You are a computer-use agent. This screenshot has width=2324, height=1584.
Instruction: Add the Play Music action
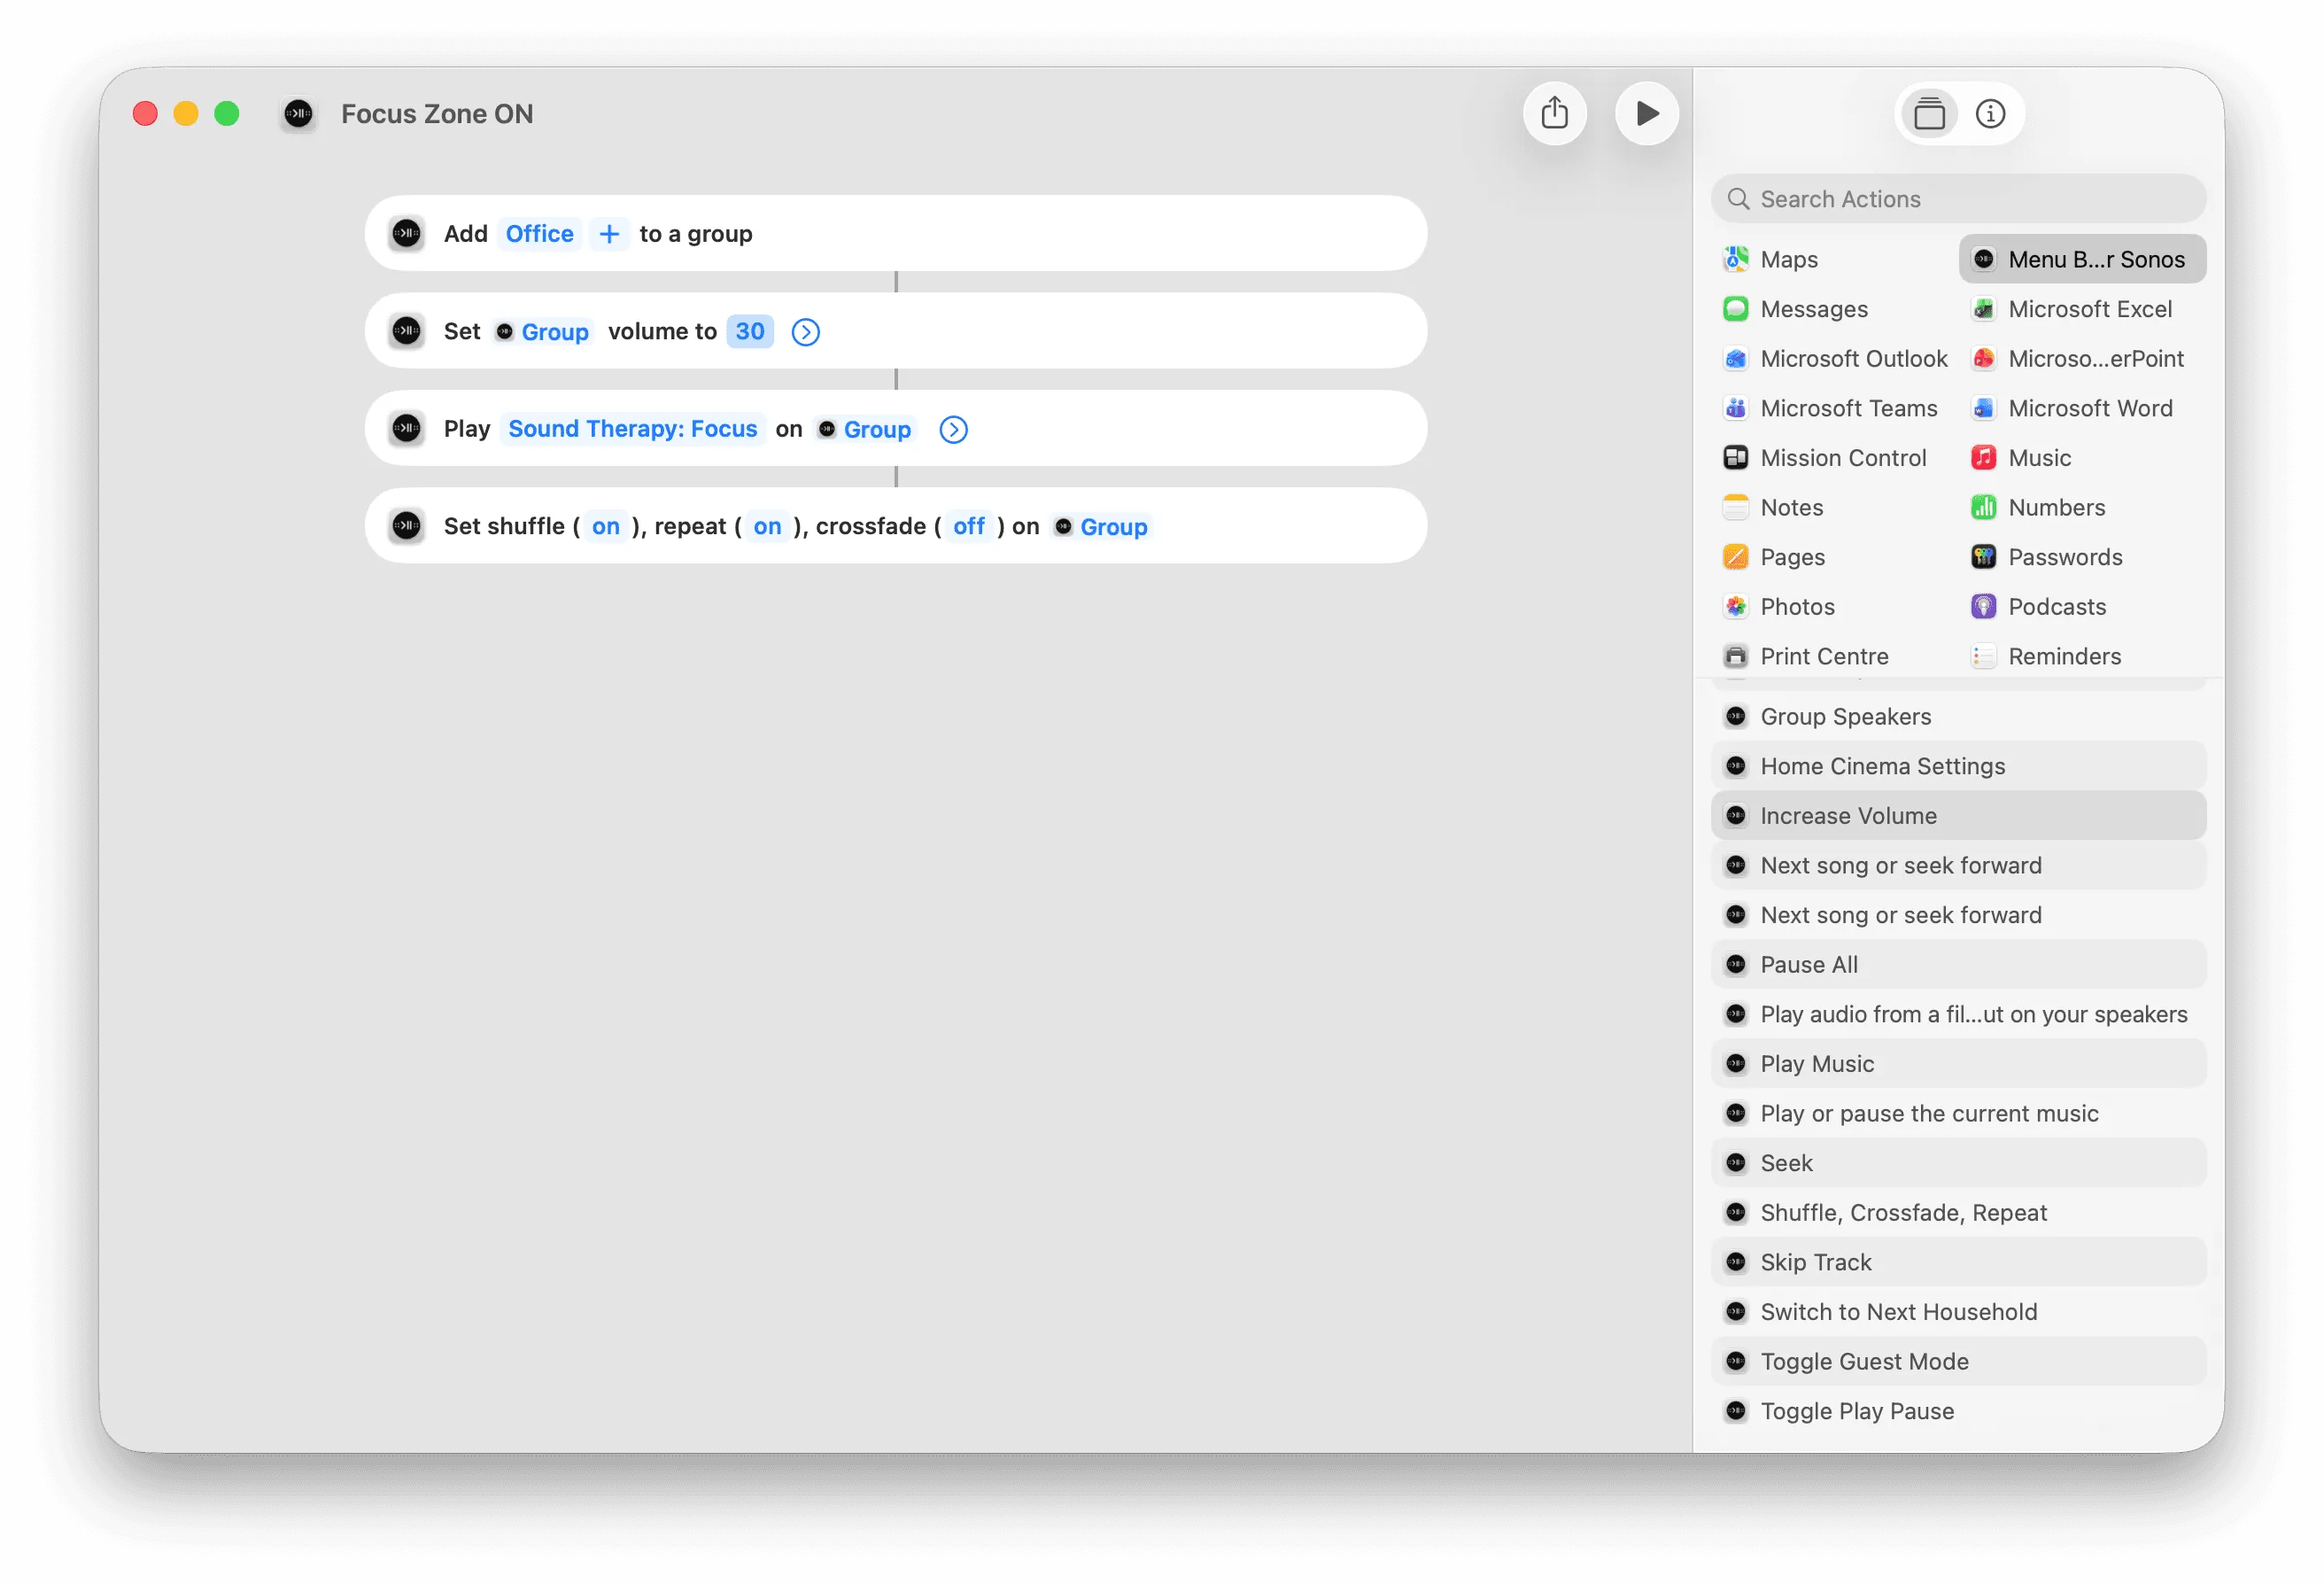click(x=1958, y=1064)
